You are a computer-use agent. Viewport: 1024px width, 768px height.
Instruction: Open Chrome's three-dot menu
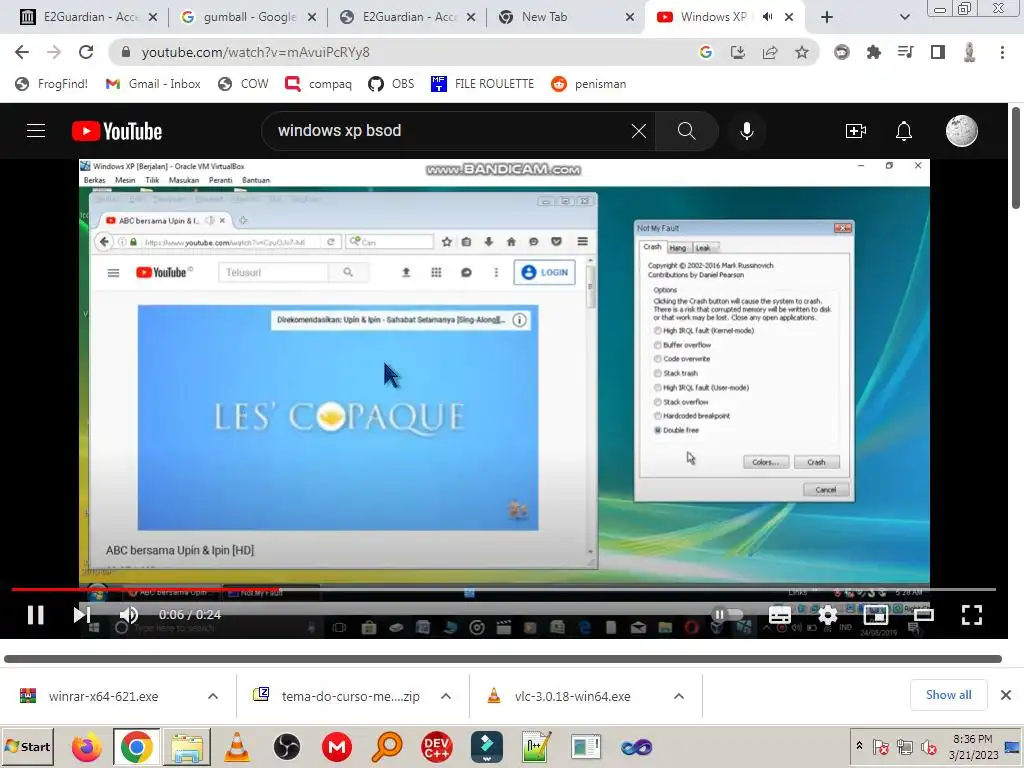(x=1002, y=52)
